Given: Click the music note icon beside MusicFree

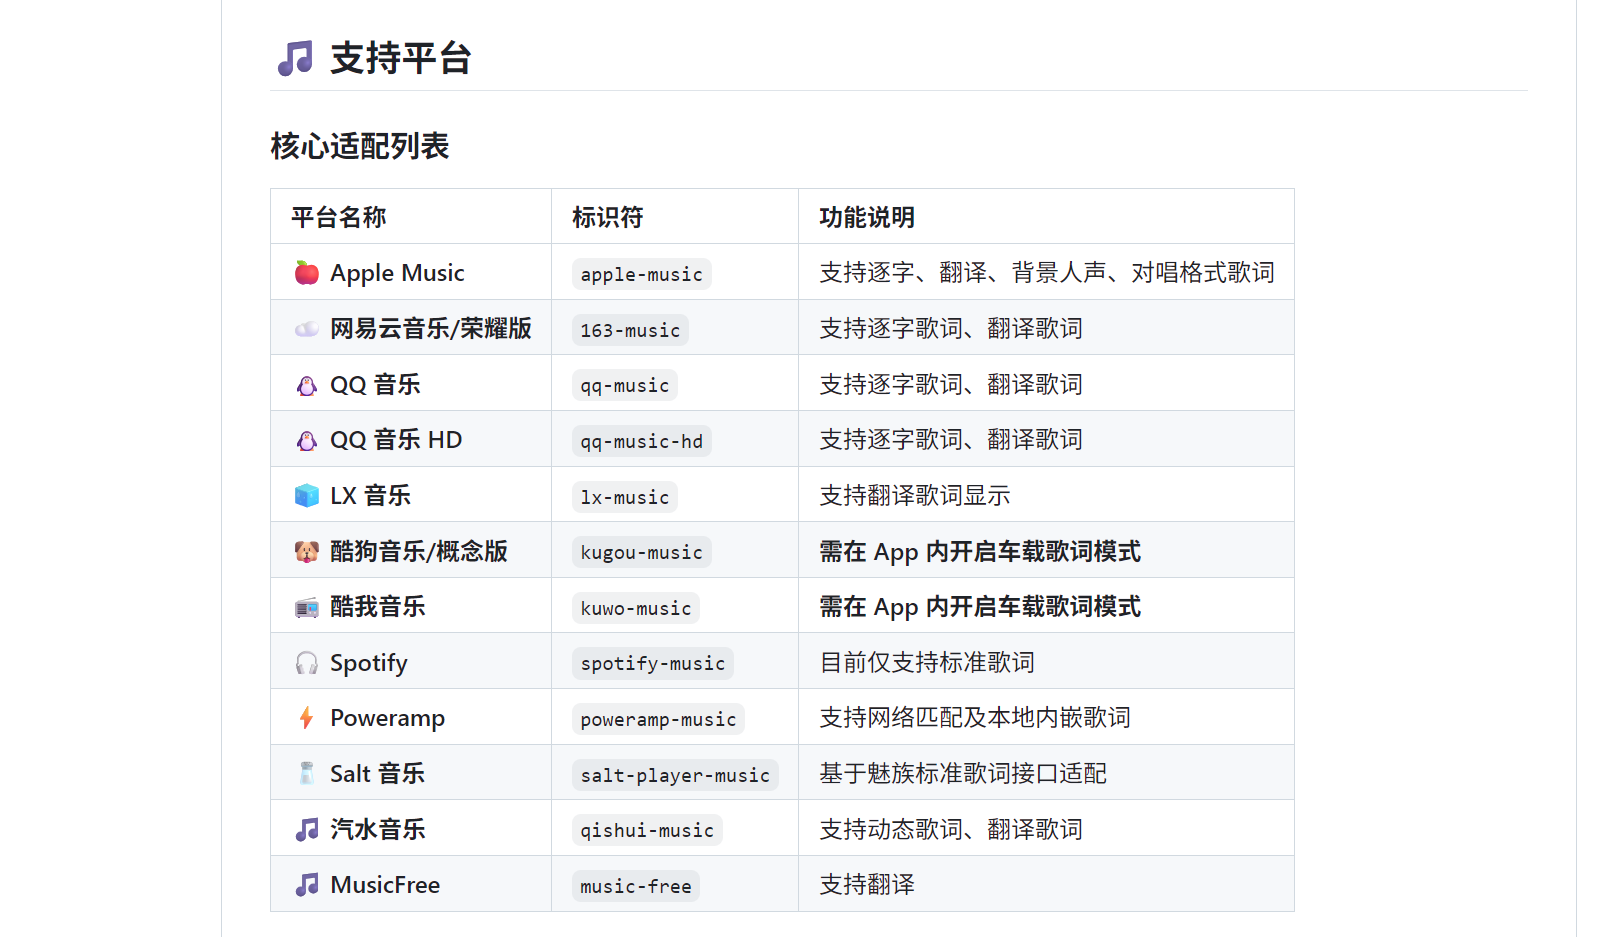Looking at the screenshot, I should point(307,885).
